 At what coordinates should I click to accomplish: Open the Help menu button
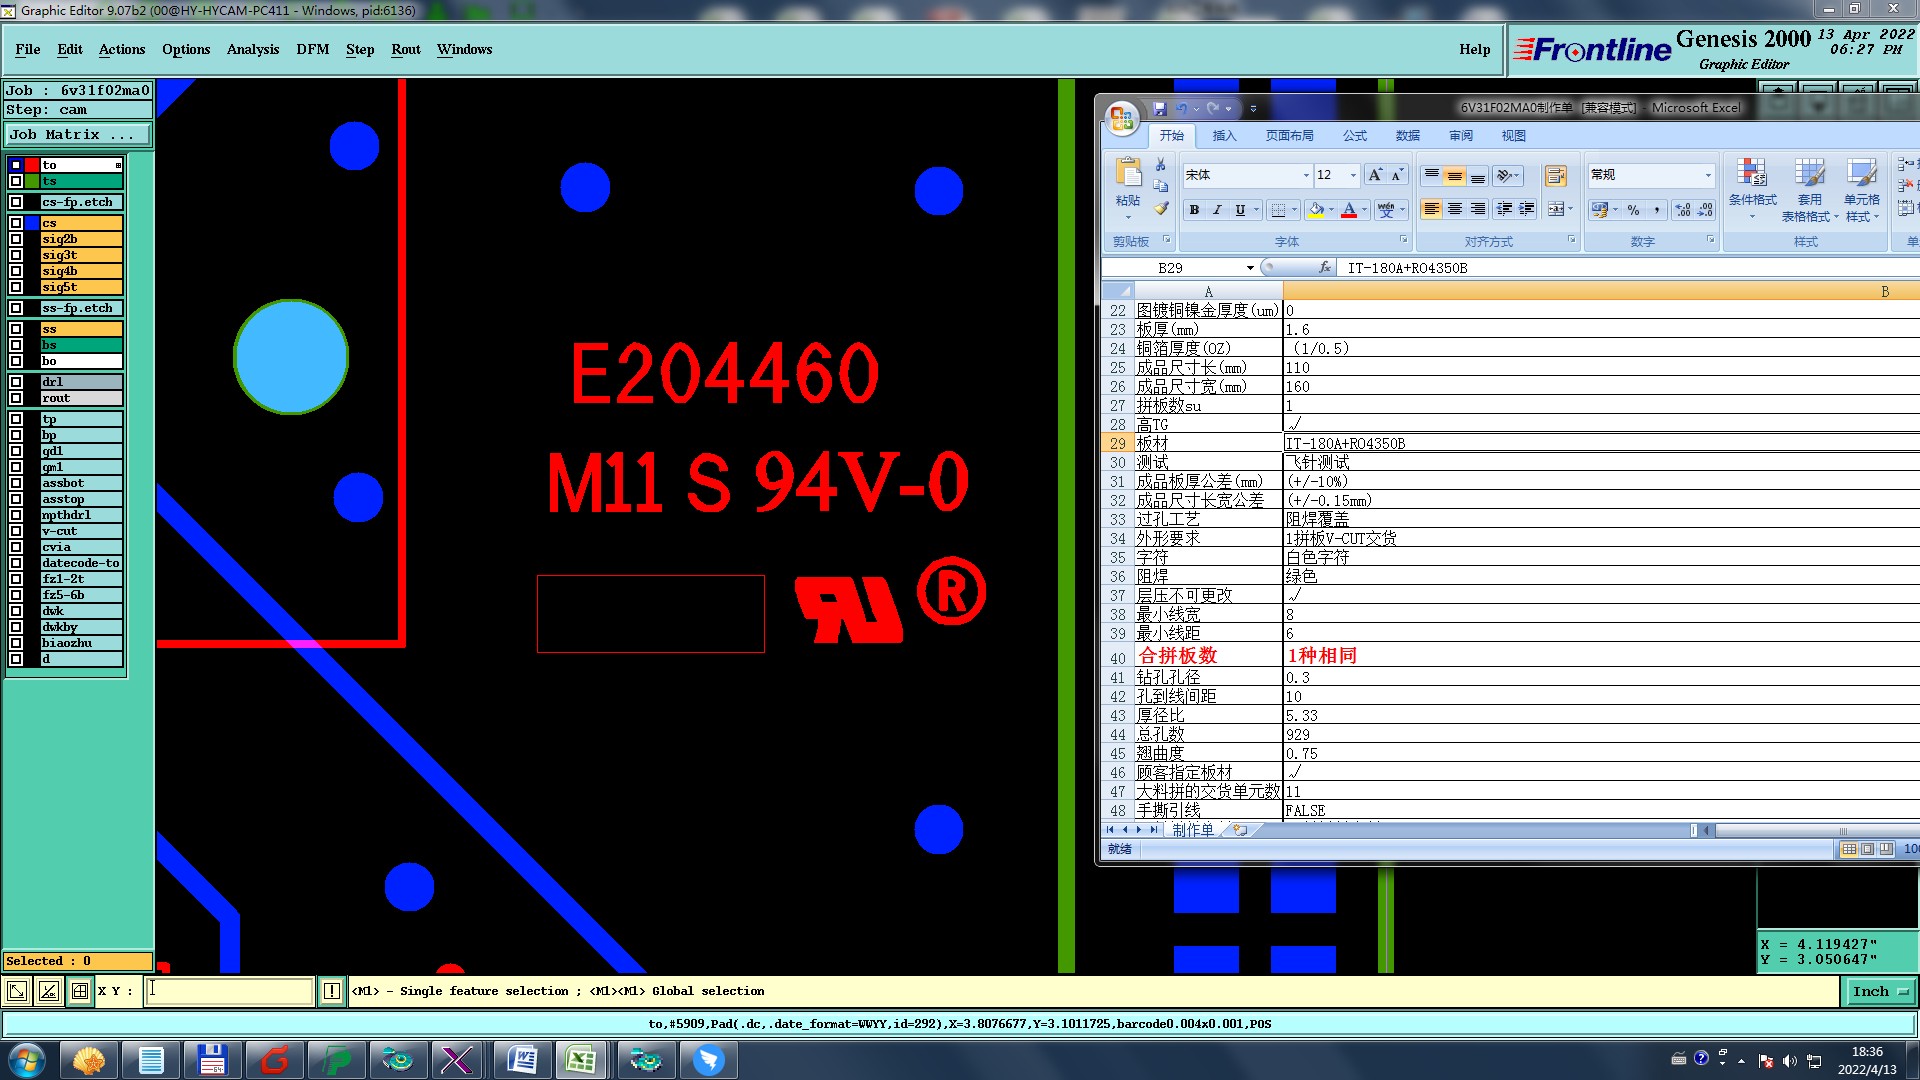[x=1474, y=49]
